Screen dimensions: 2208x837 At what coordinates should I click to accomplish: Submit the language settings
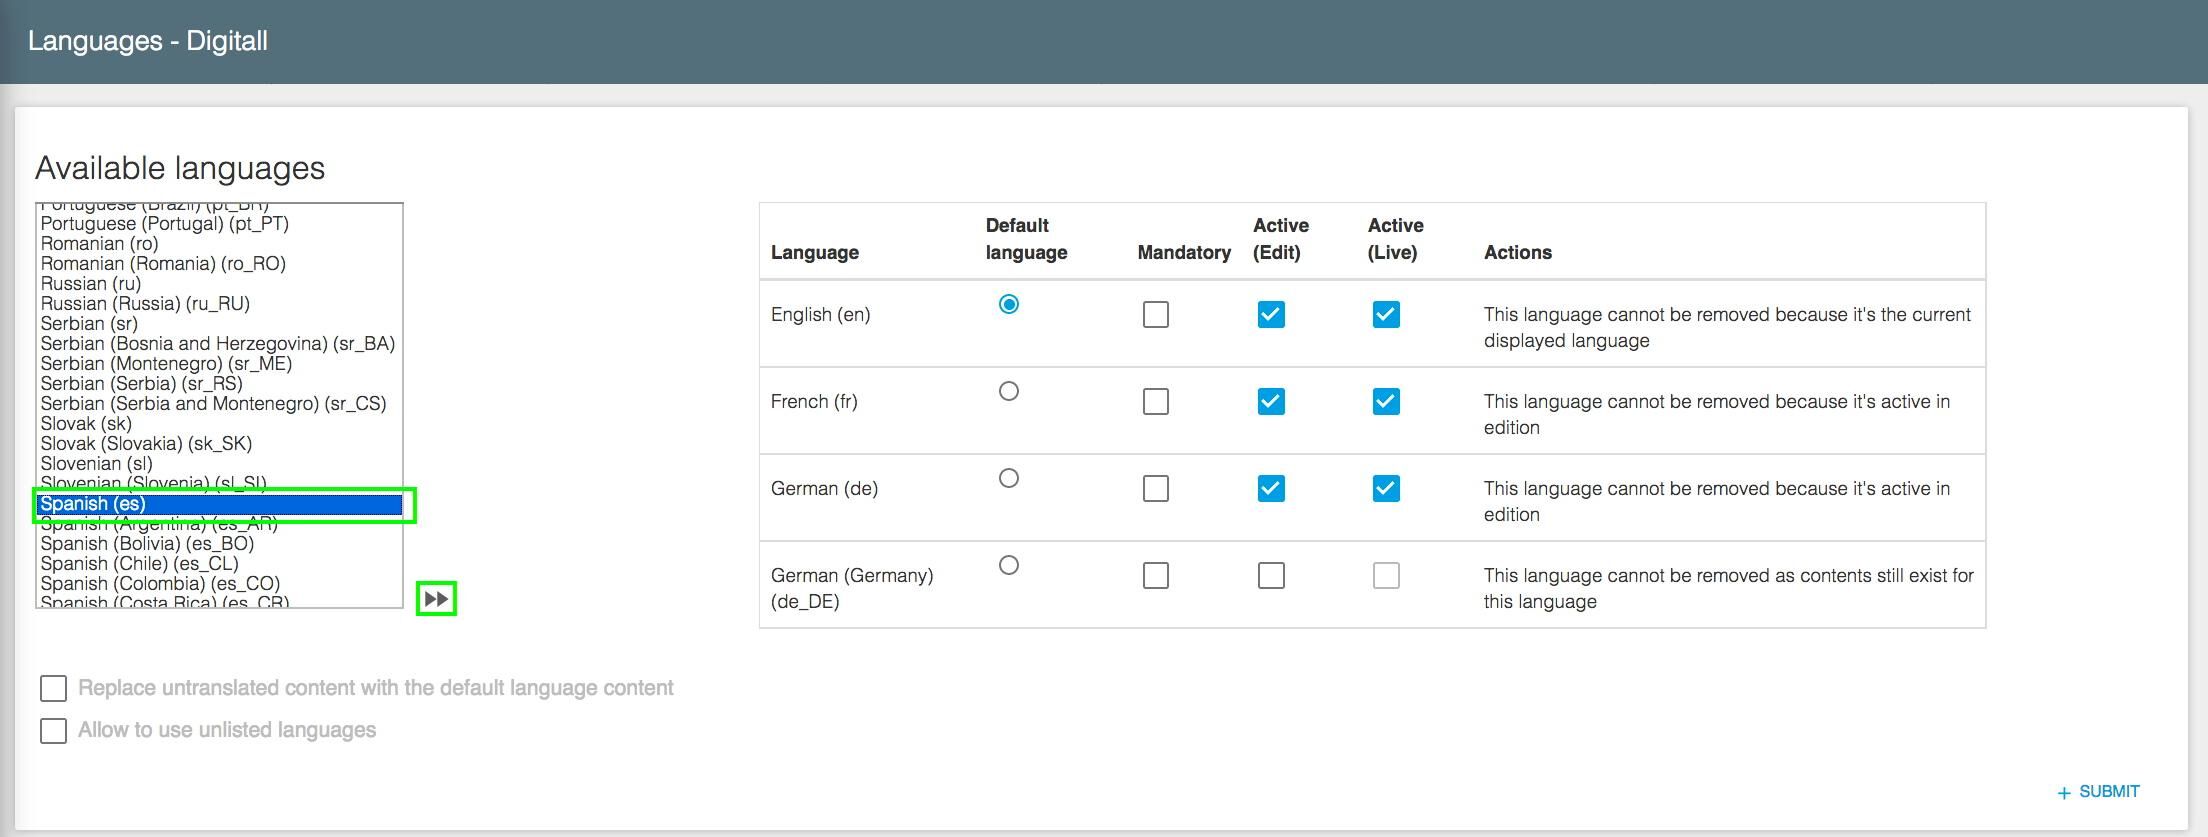(2098, 791)
